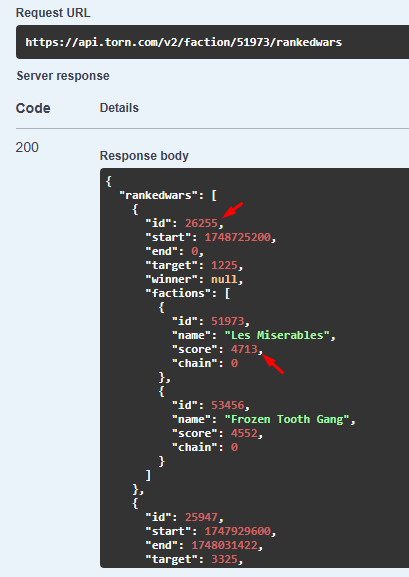Click the request URL text box
This screenshot has height=577, width=409.
(212, 42)
